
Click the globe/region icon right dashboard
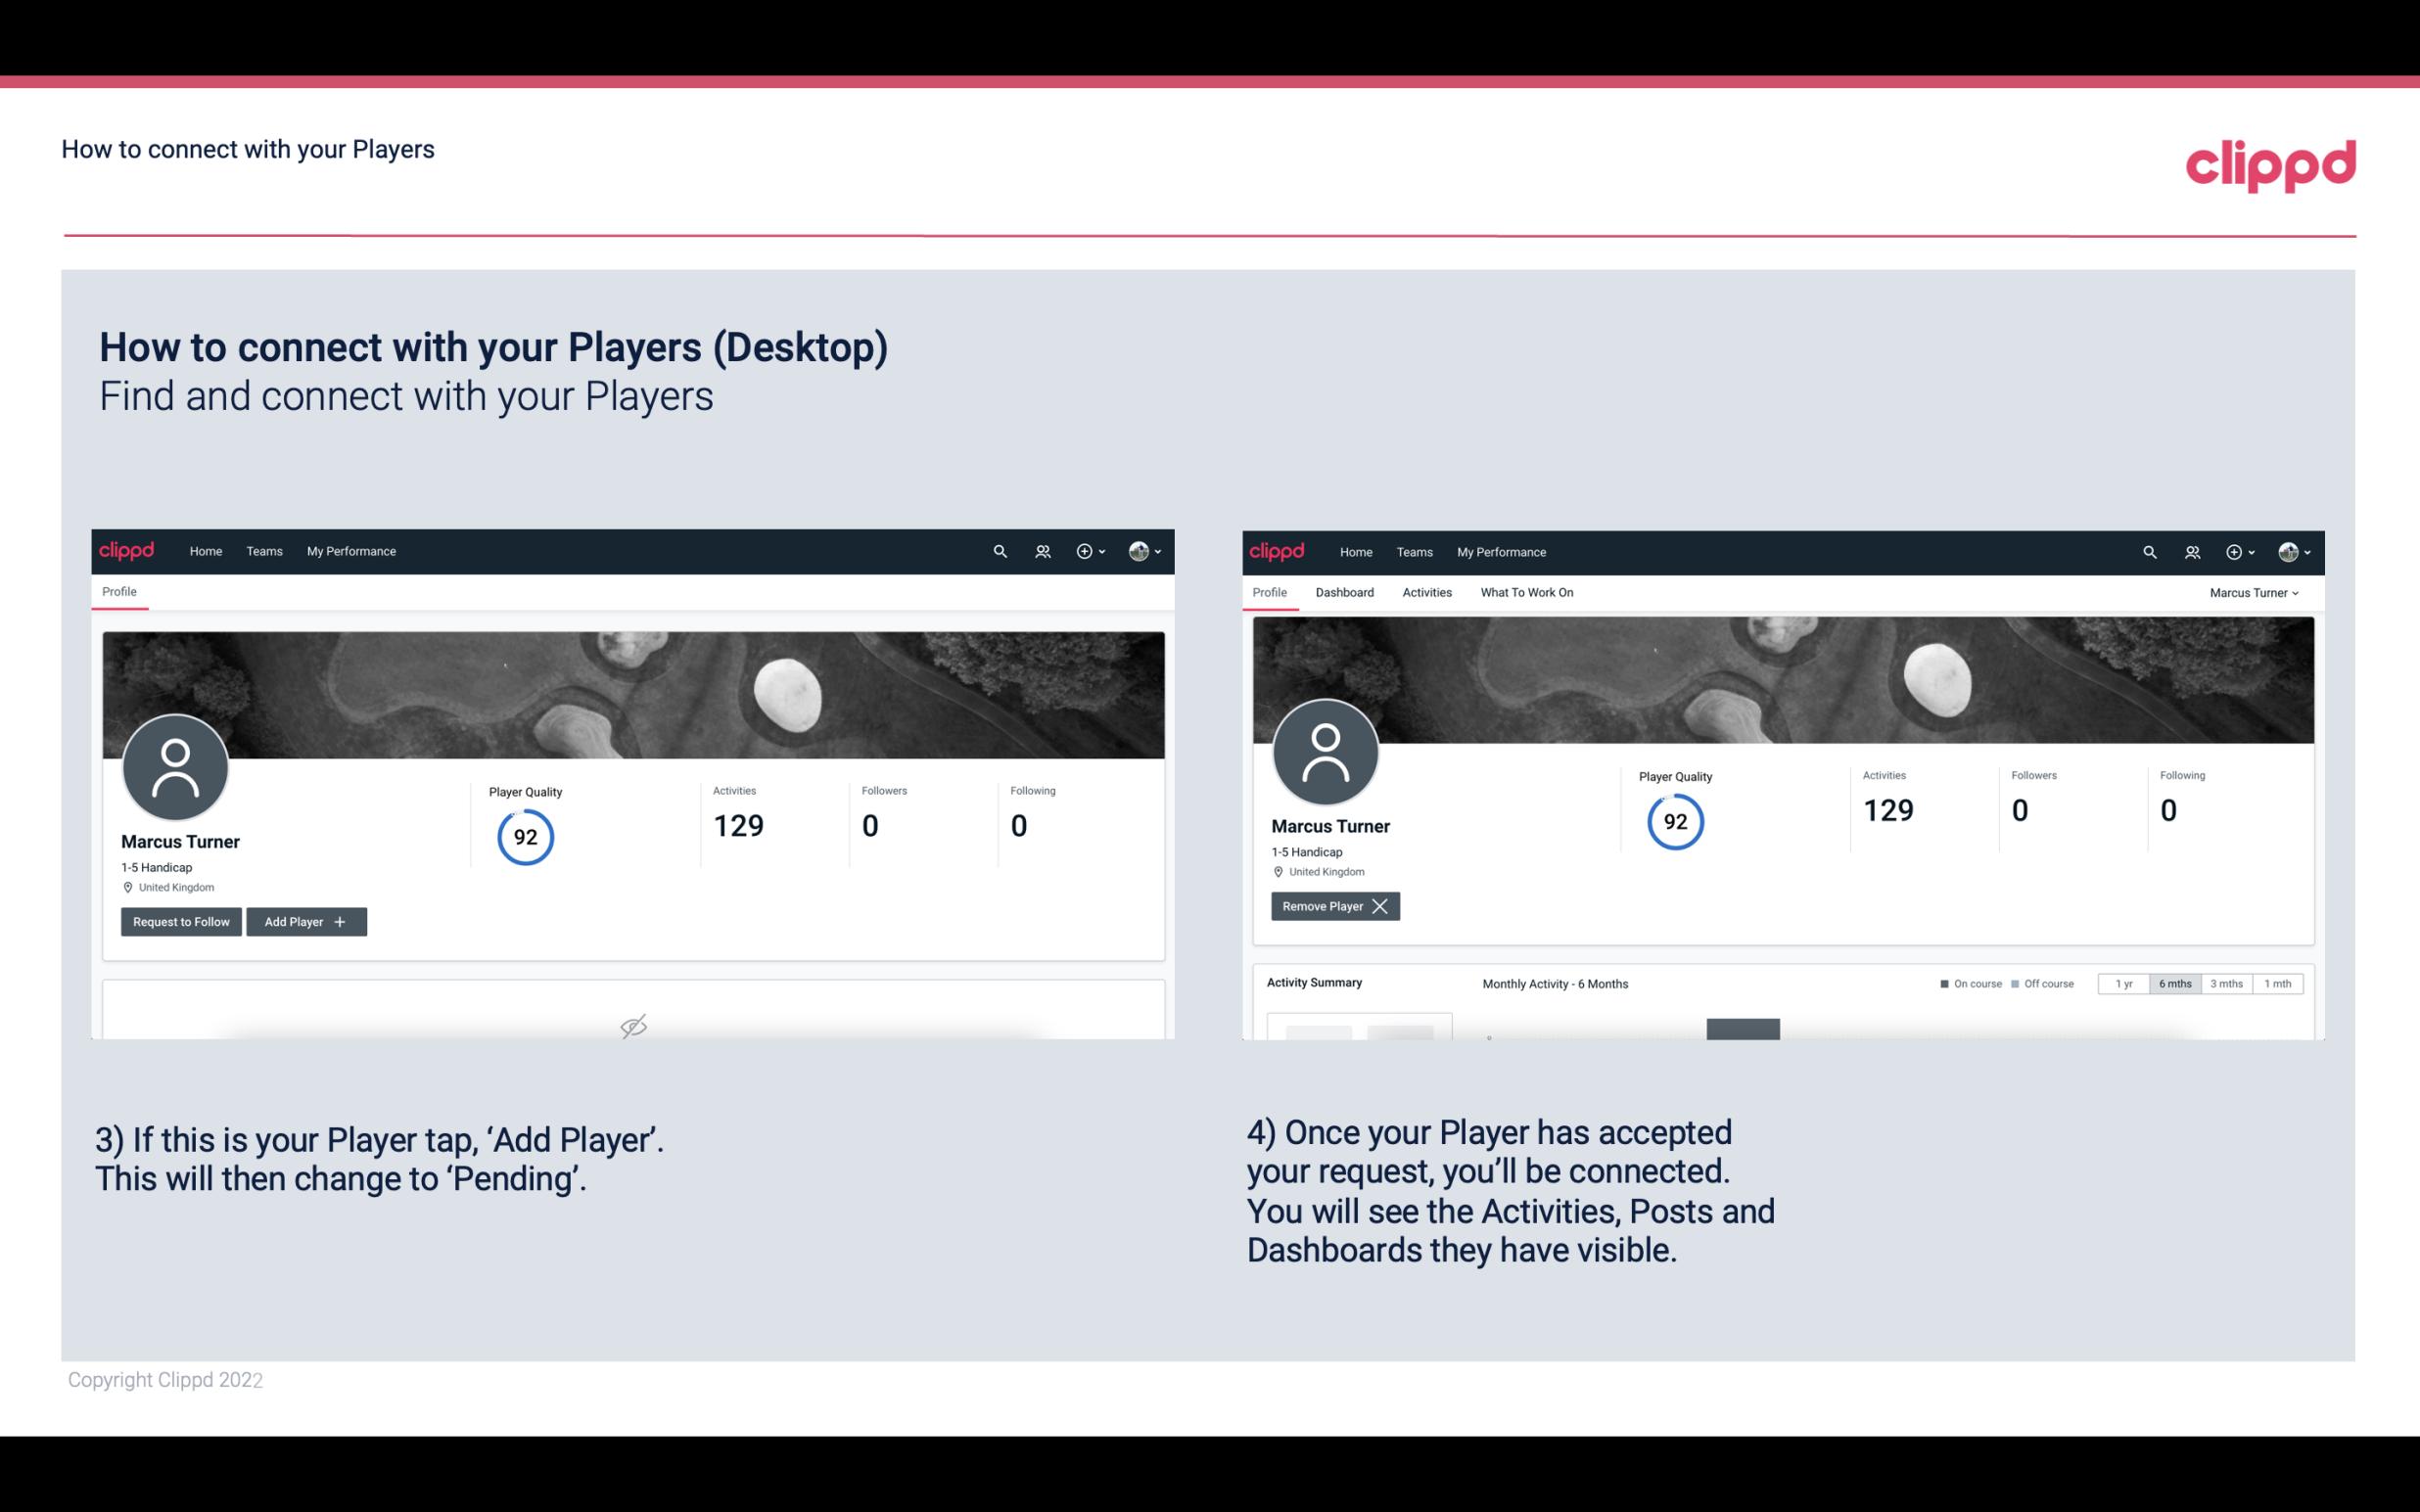click(2288, 550)
